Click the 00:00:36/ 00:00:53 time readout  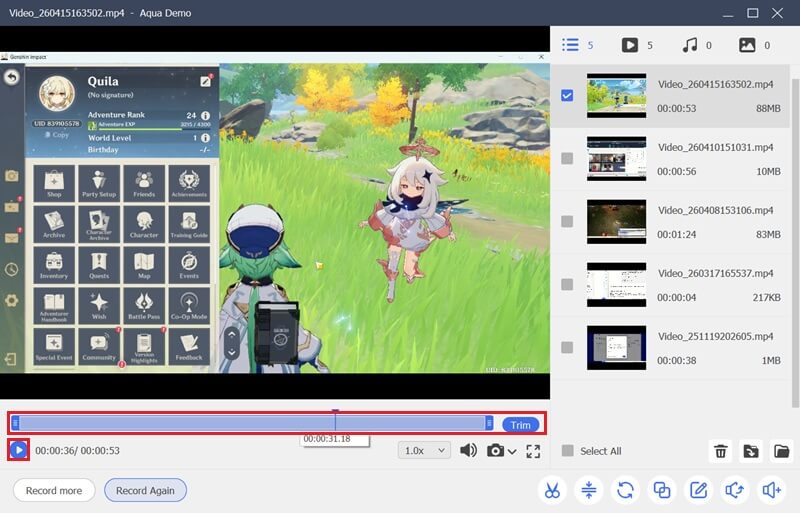point(78,451)
